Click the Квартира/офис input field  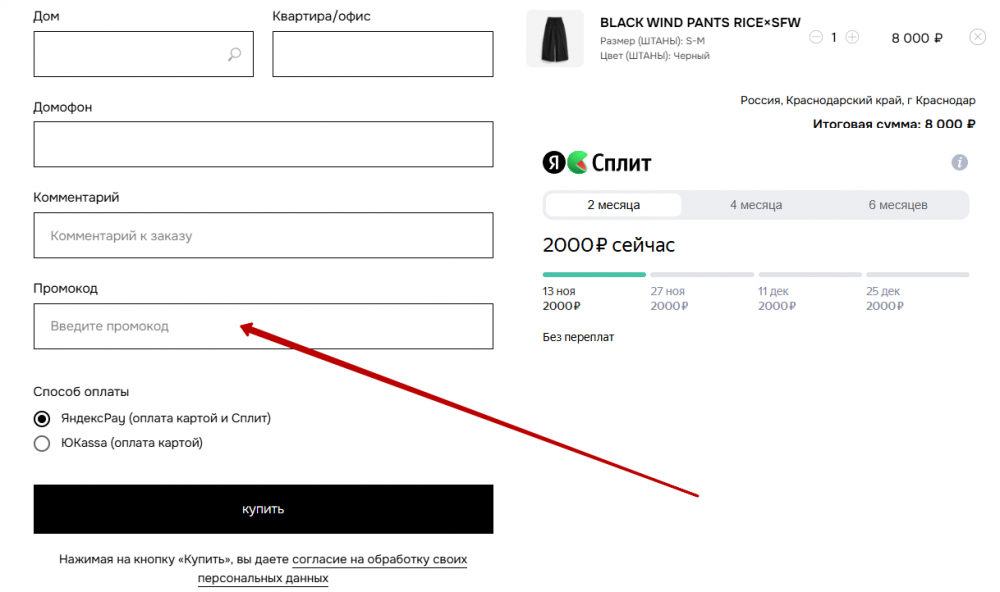(x=382, y=54)
